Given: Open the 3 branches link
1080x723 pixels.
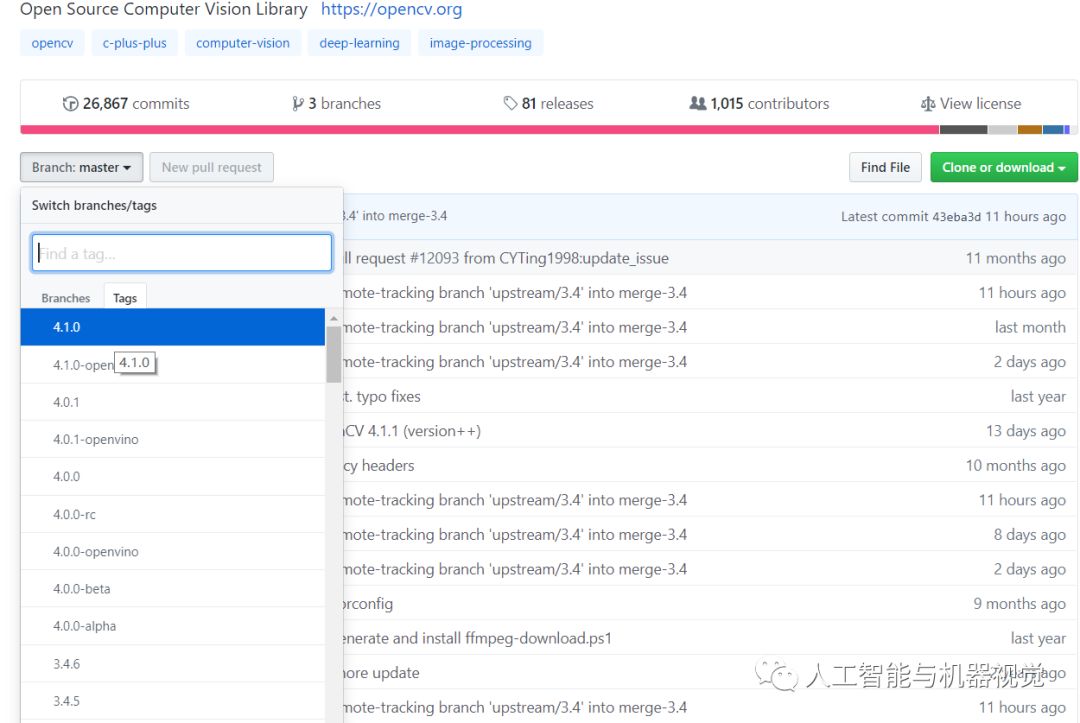Looking at the screenshot, I should (x=336, y=104).
